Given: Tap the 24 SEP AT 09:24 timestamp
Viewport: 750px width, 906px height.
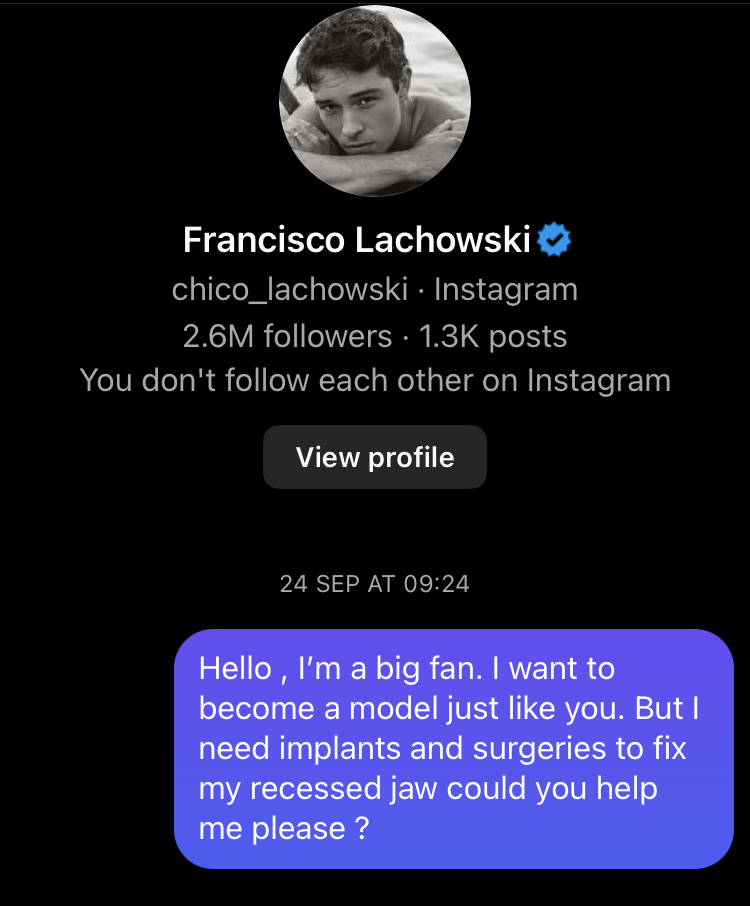Looking at the screenshot, I should [x=375, y=584].
